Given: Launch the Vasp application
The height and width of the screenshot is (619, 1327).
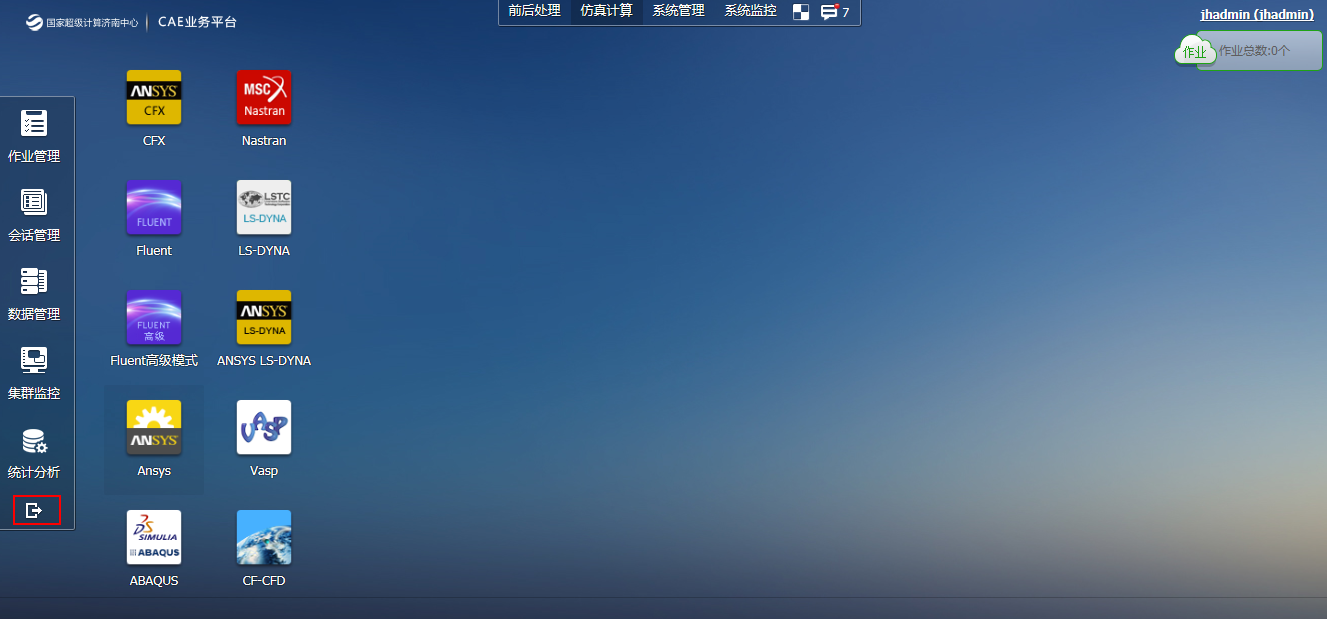Looking at the screenshot, I should tap(264, 427).
